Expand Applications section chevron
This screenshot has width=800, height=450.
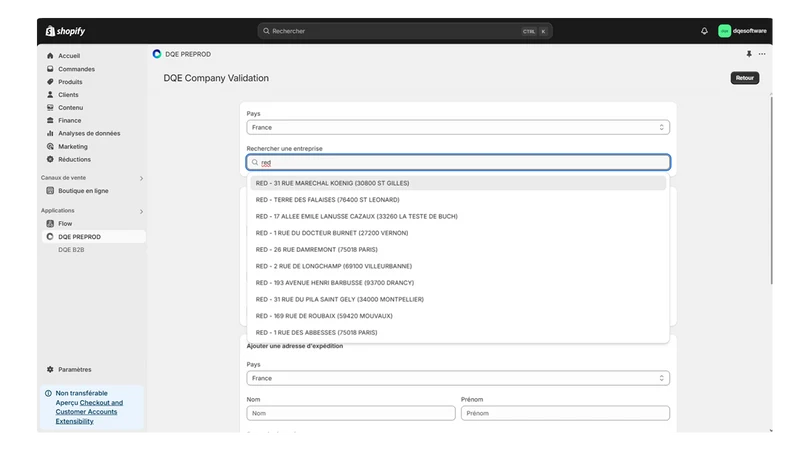pos(141,211)
